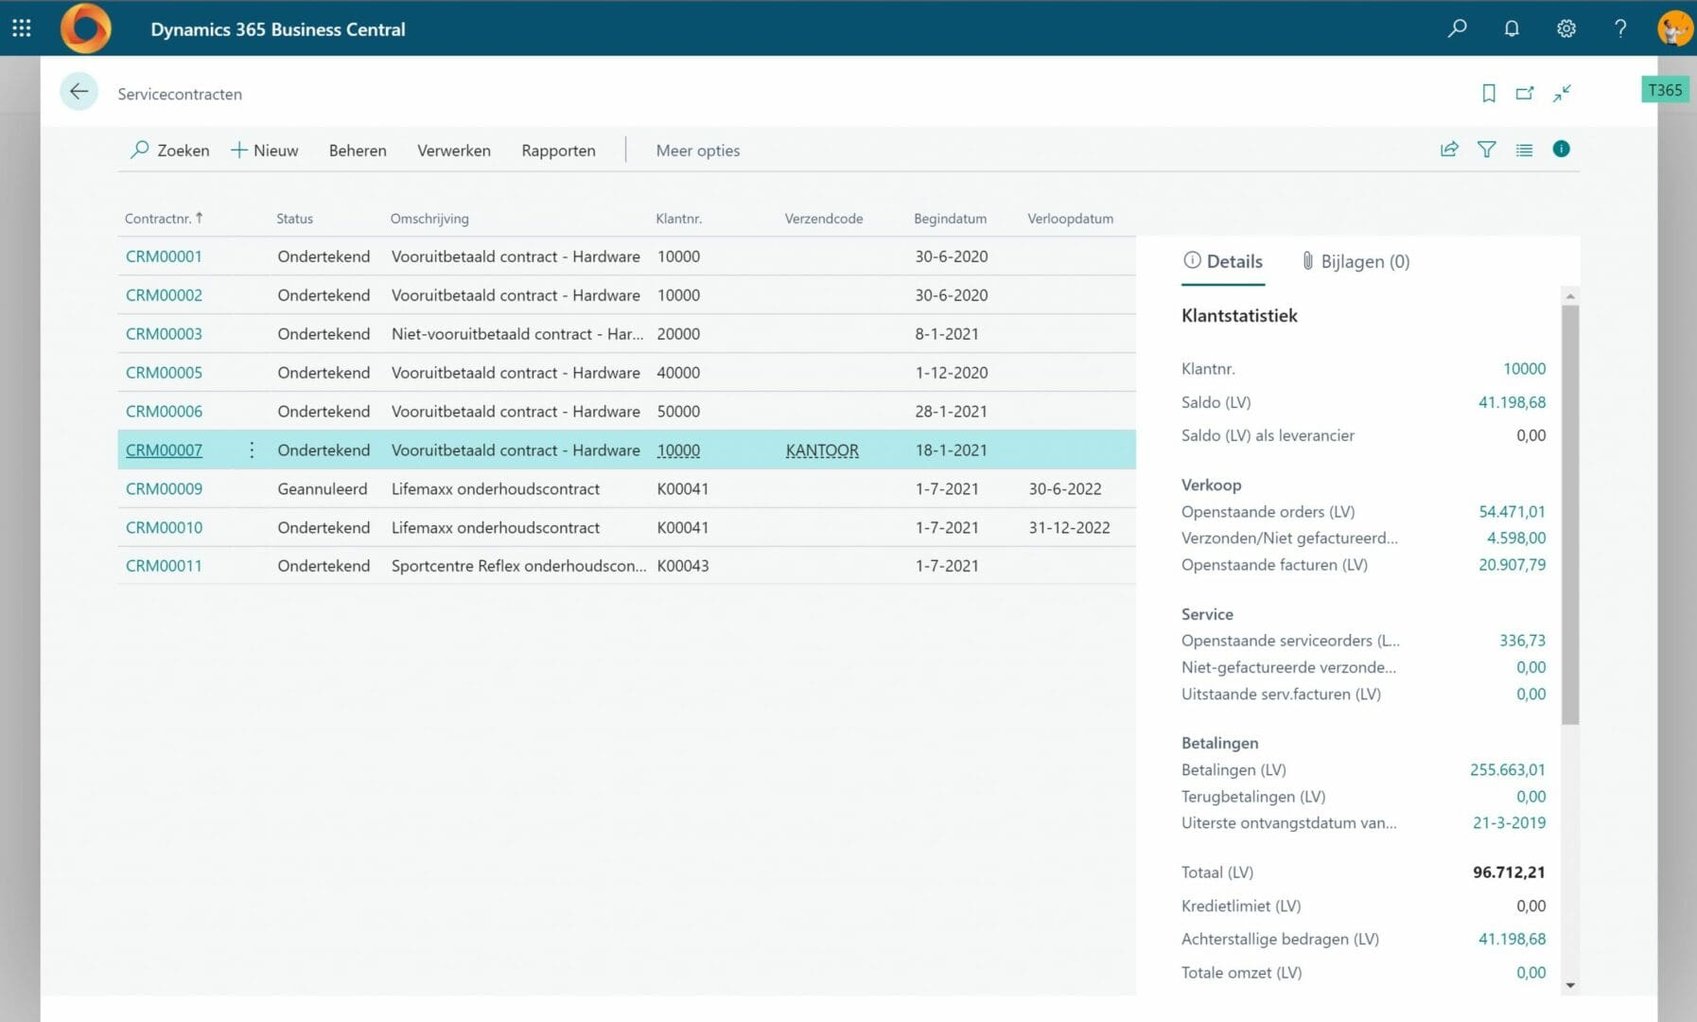Click the Begindatum column header
Viewport: 1697px width, 1022px height.
pyautogui.click(x=950, y=218)
